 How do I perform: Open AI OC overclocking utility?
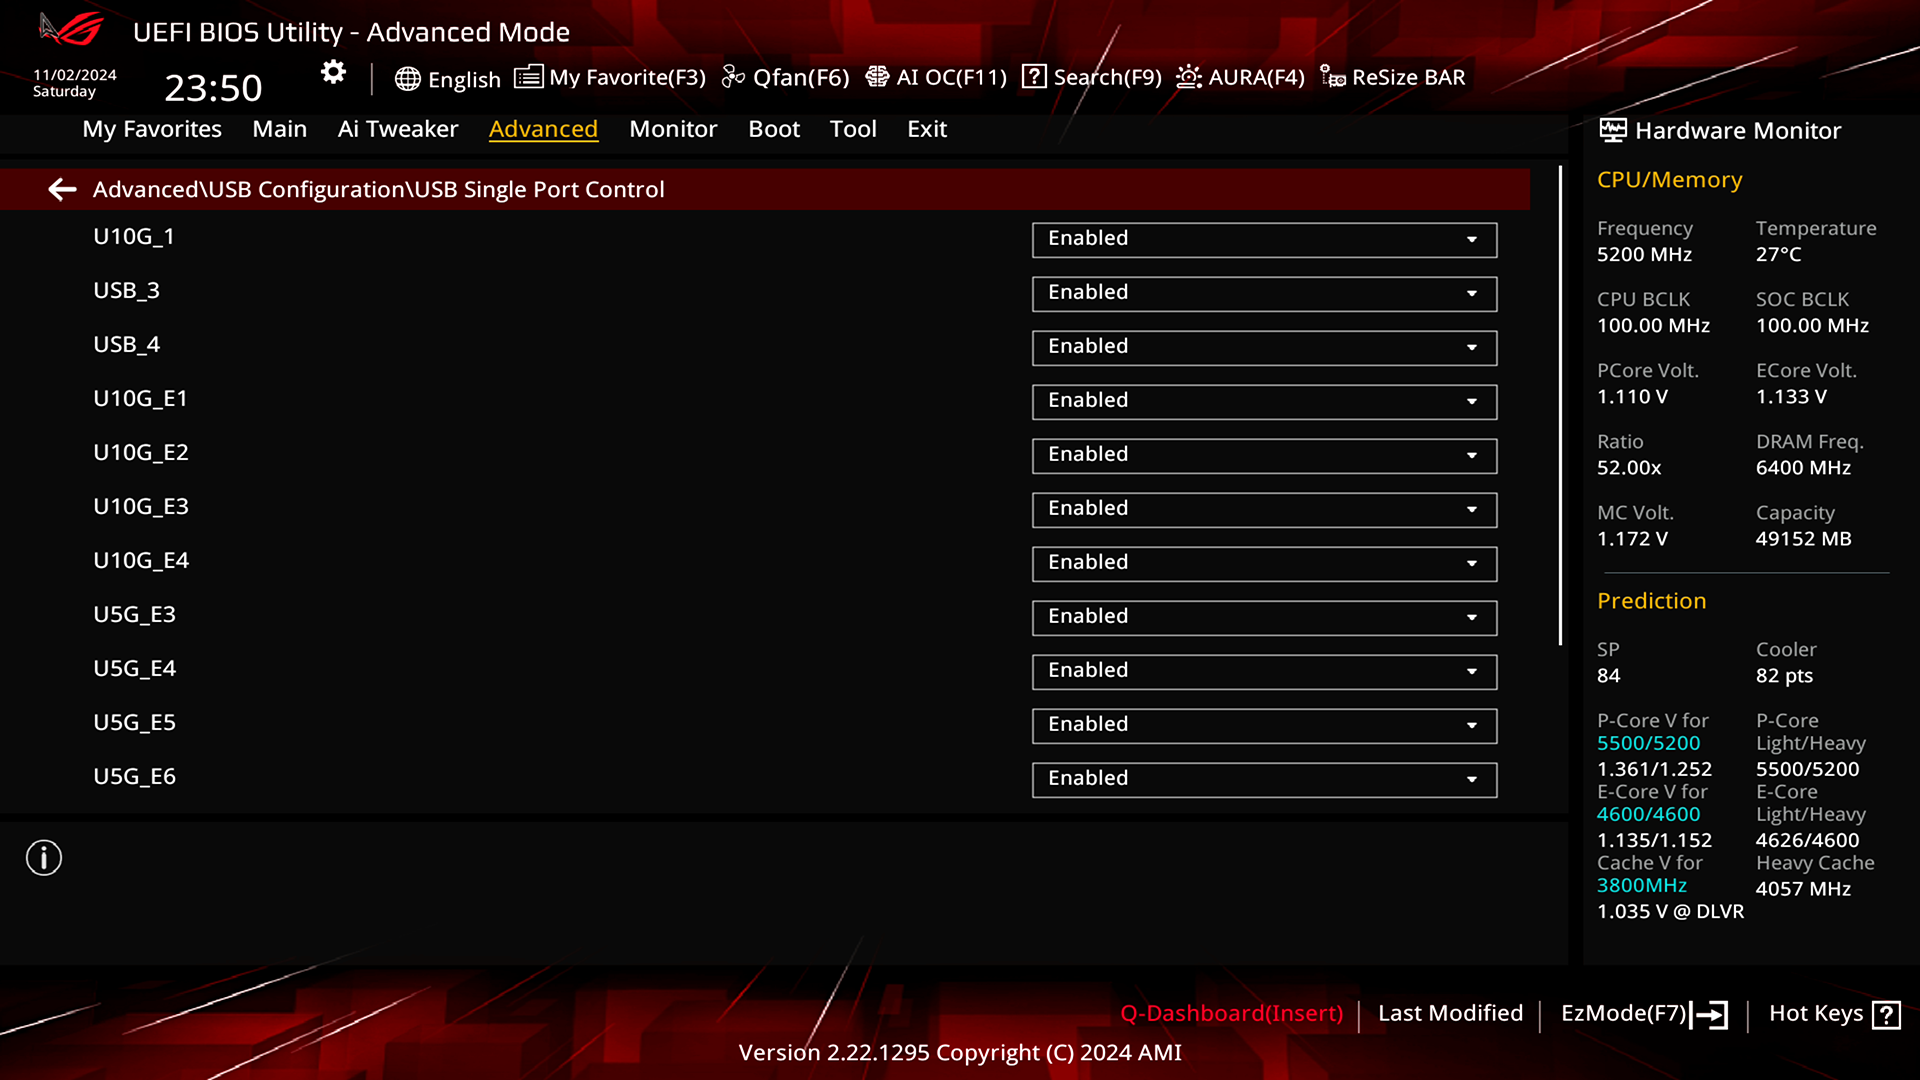pos(935,76)
